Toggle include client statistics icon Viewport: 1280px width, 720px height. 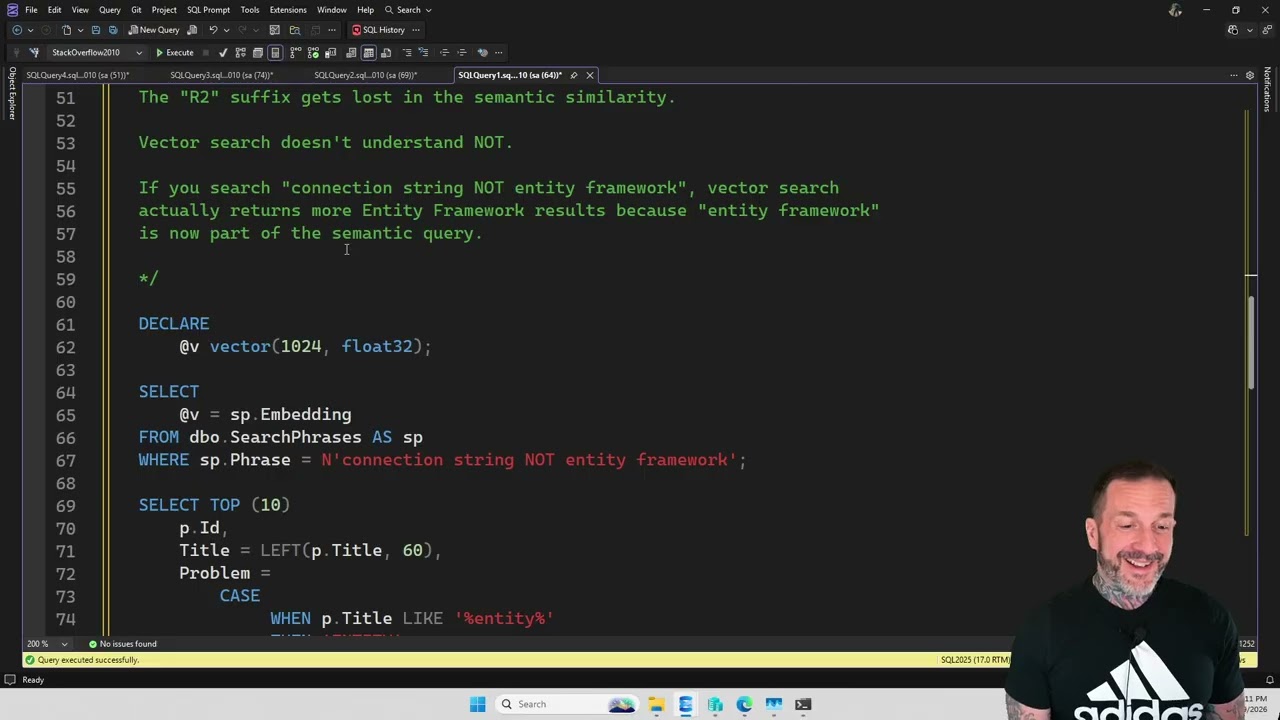pyautogui.click(x=330, y=52)
